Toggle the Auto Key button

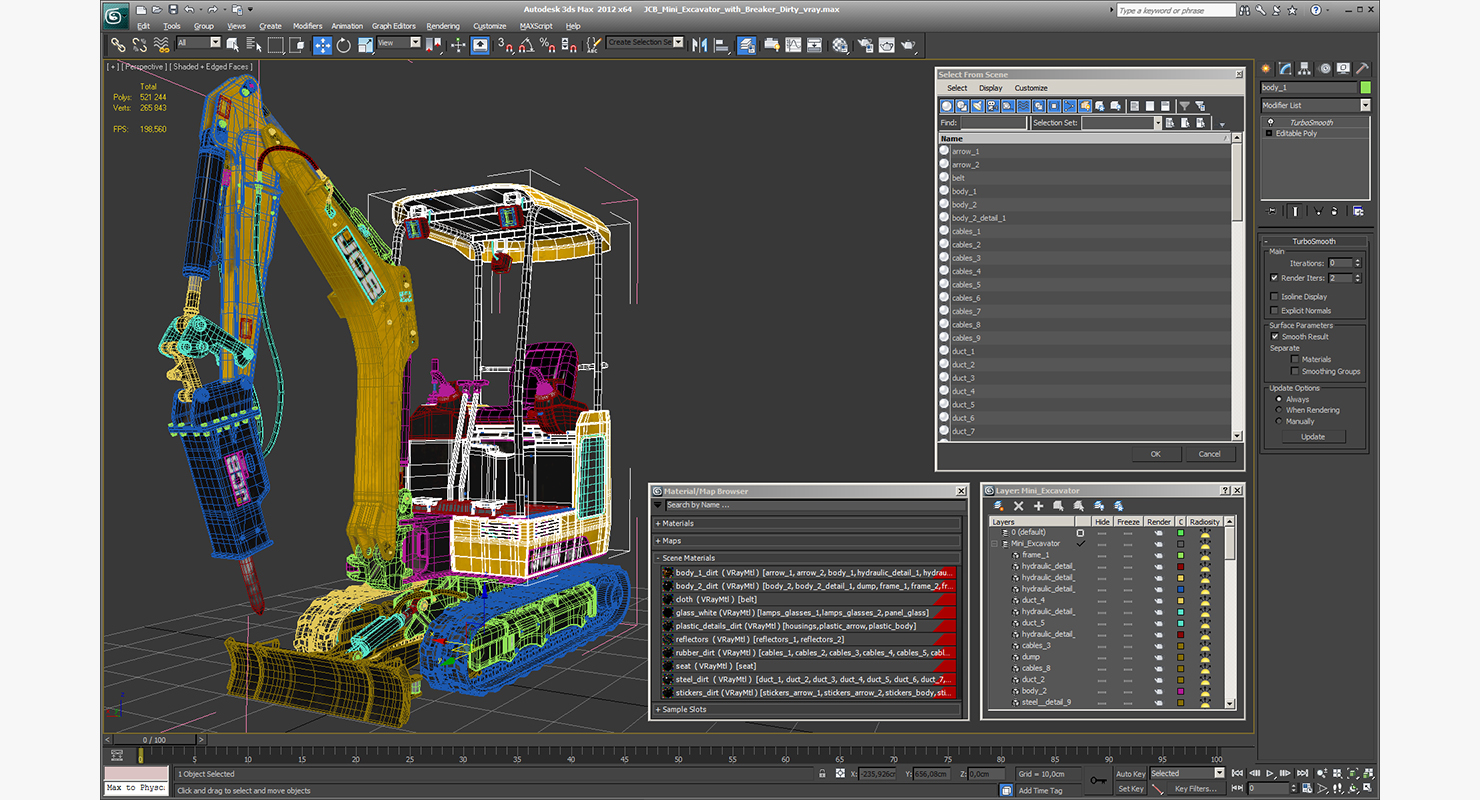pos(1130,774)
